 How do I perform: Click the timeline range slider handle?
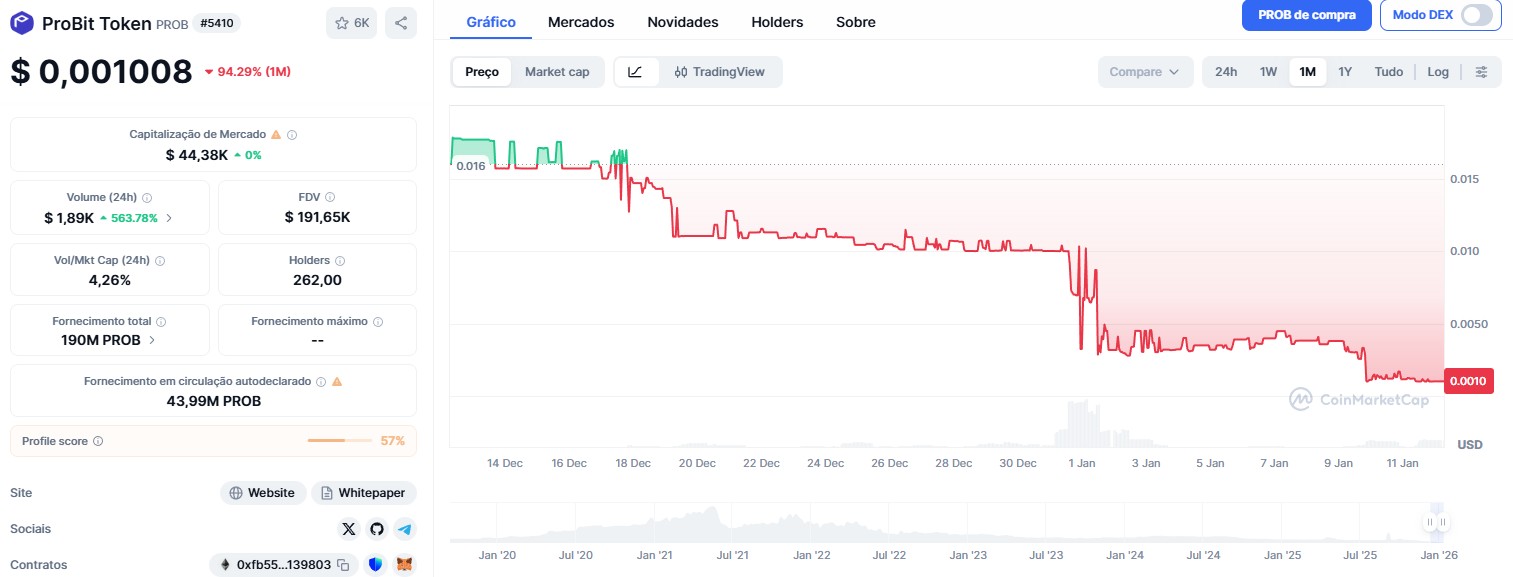click(1436, 522)
